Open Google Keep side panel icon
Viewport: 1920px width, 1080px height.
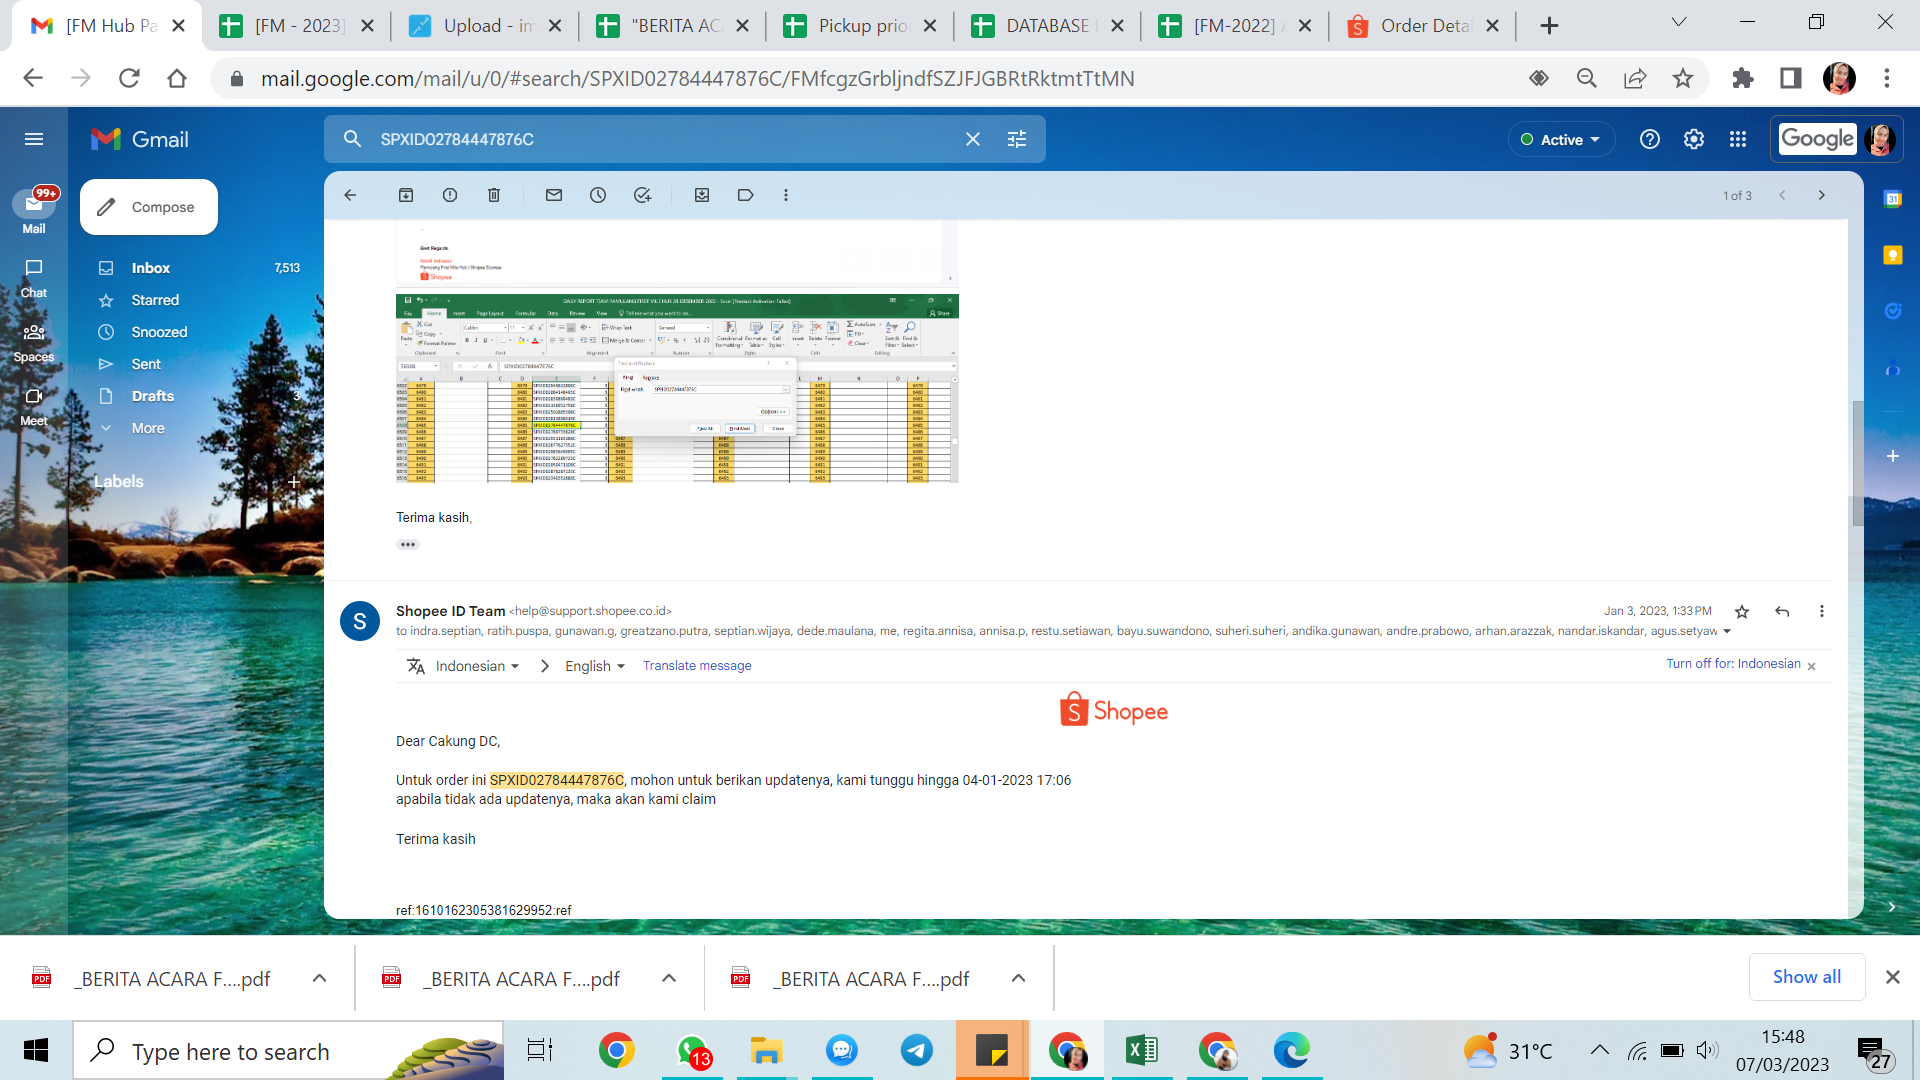click(x=1893, y=255)
